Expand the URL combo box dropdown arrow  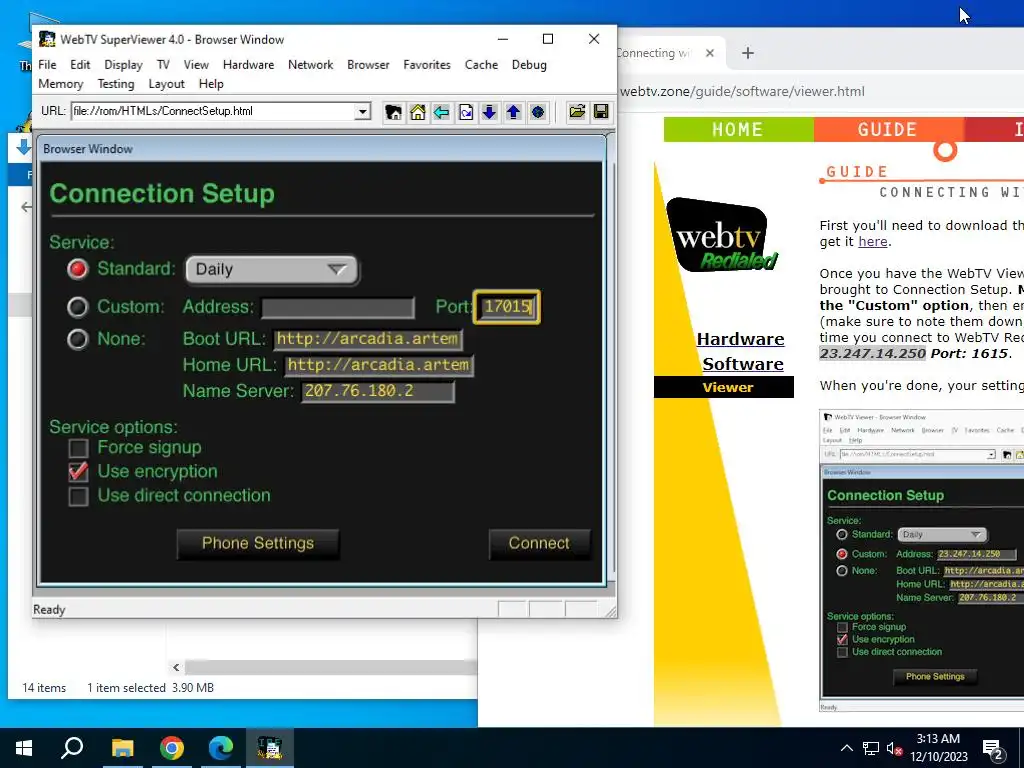(x=362, y=112)
